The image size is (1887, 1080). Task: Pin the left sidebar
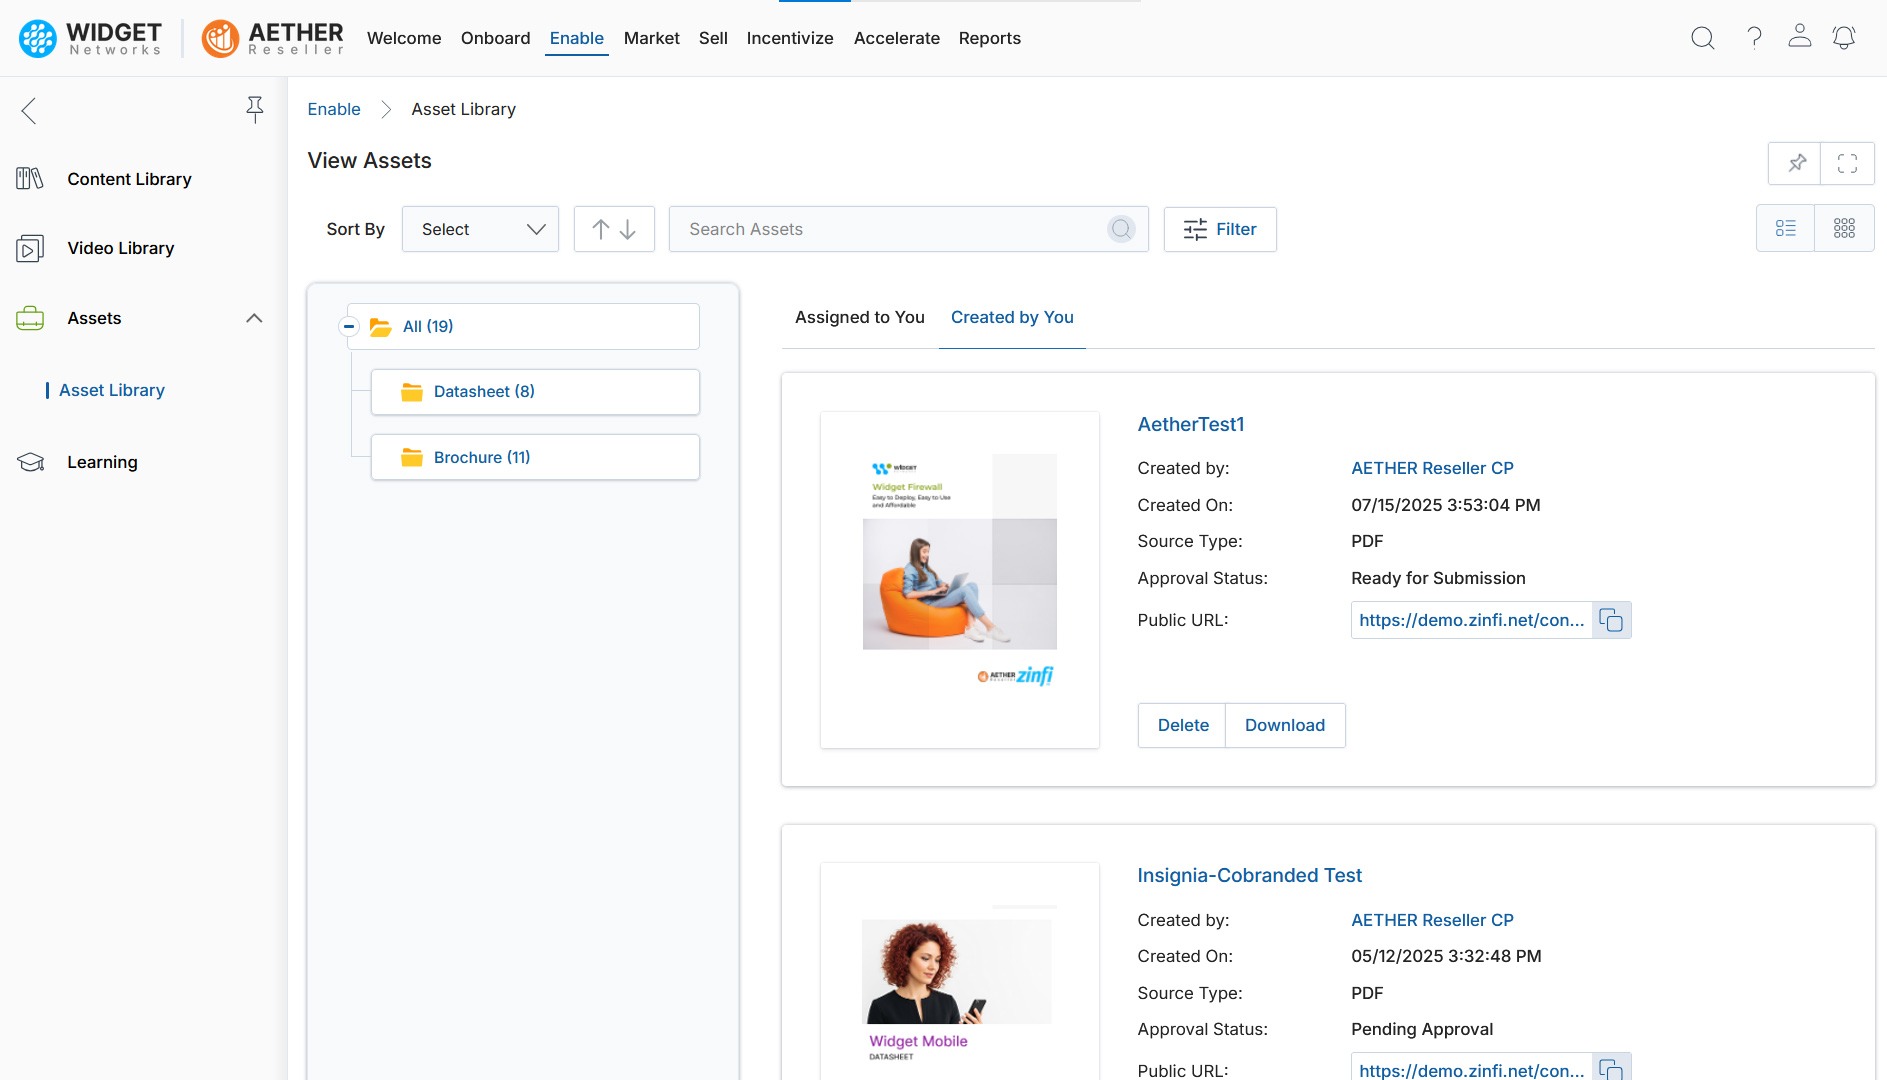[255, 109]
